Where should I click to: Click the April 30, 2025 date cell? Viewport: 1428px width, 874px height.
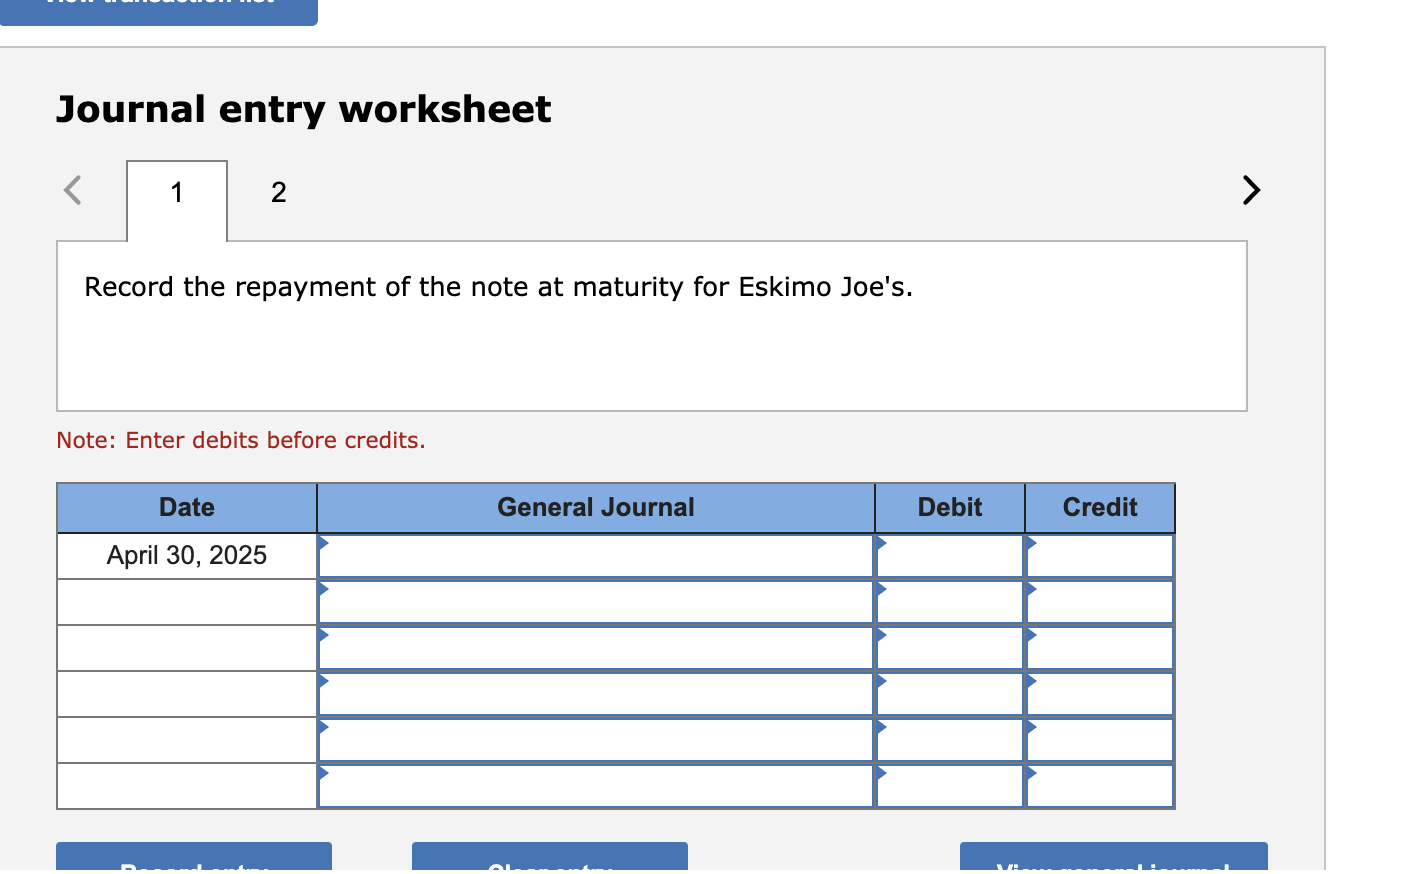tap(186, 555)
